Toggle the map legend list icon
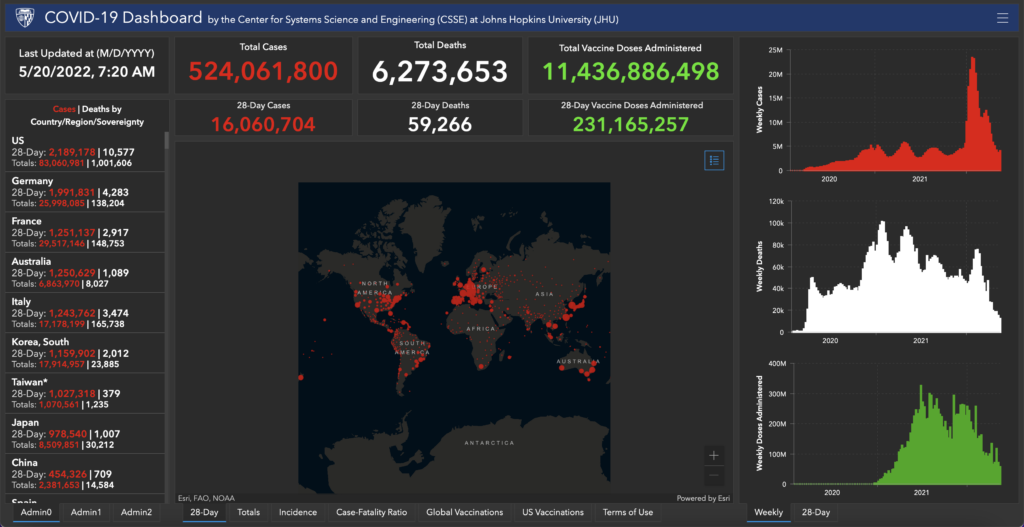Screen dimensions: 1024x527 click(x=714, y=160)
